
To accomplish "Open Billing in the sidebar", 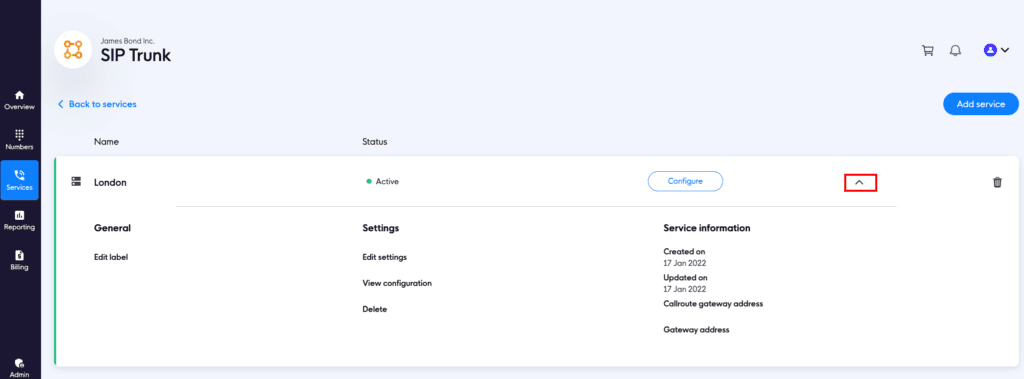I will [x=20, y=261].
